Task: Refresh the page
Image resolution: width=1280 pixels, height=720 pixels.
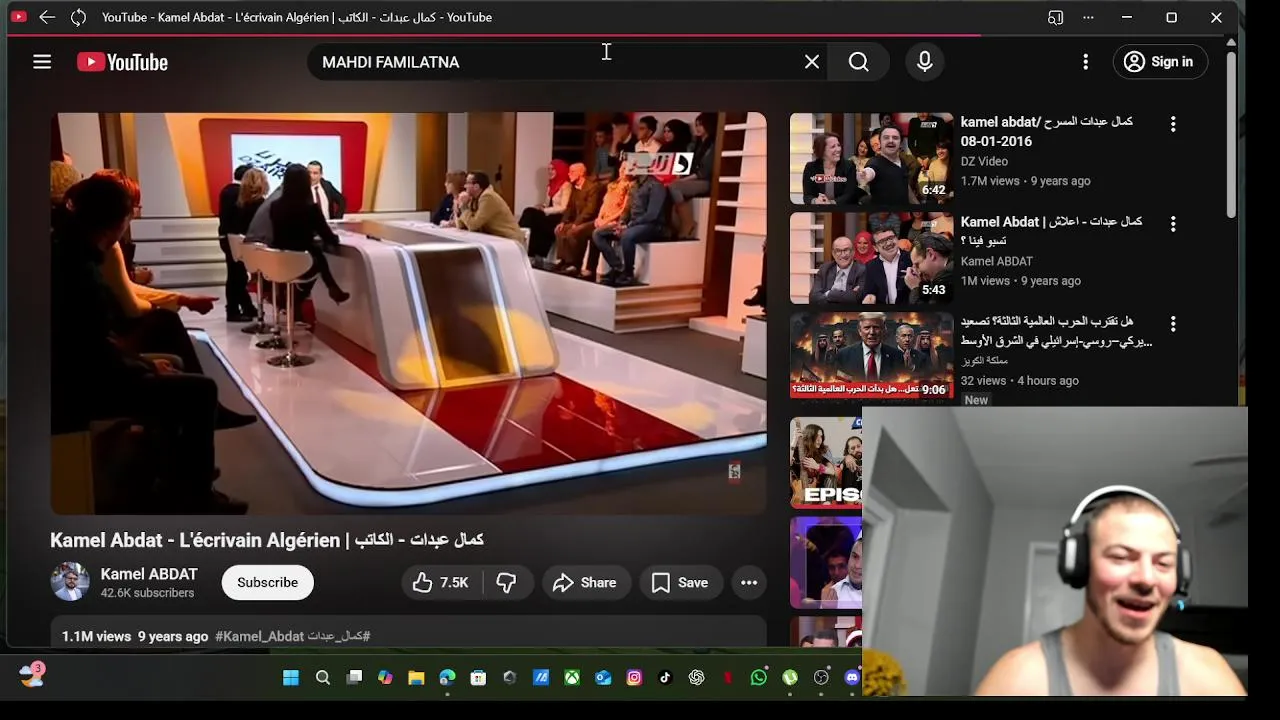Action: pos(79,17)
